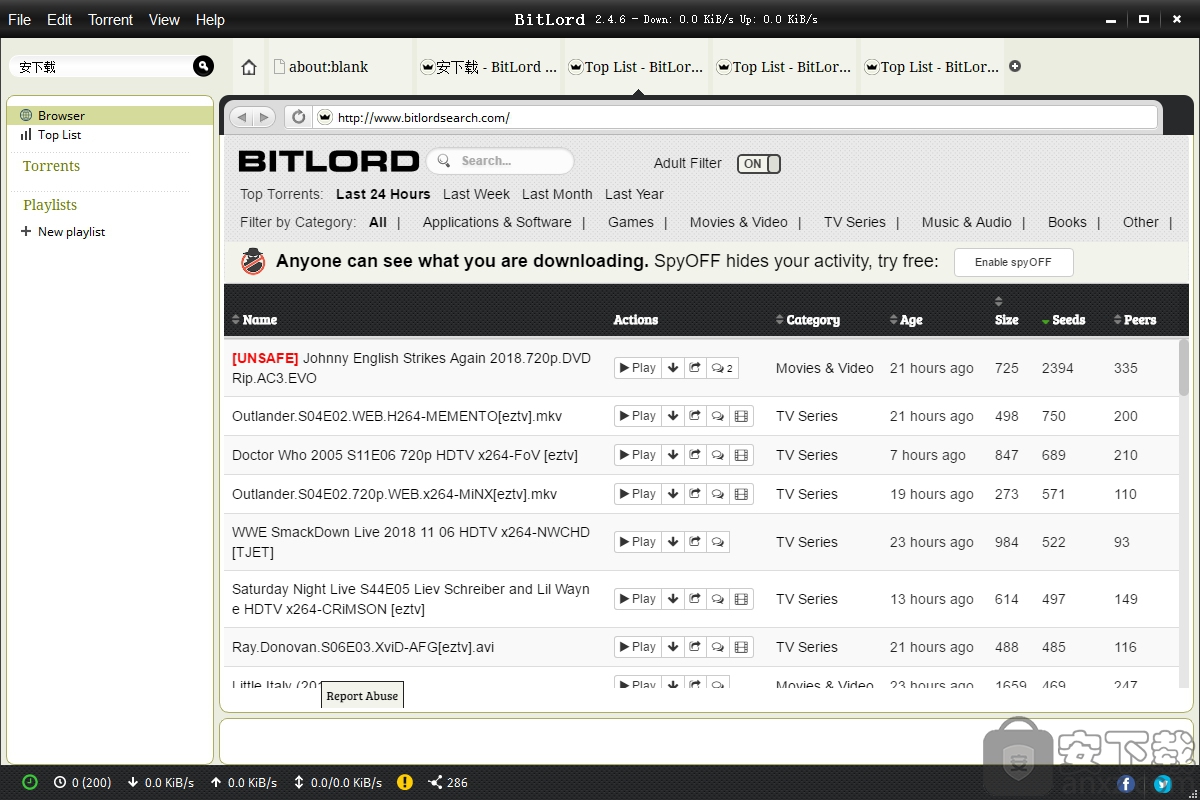Sort the table by Name column
Image resolution: width=1200 pixels, height=800 pixels.
coord(254,320)
